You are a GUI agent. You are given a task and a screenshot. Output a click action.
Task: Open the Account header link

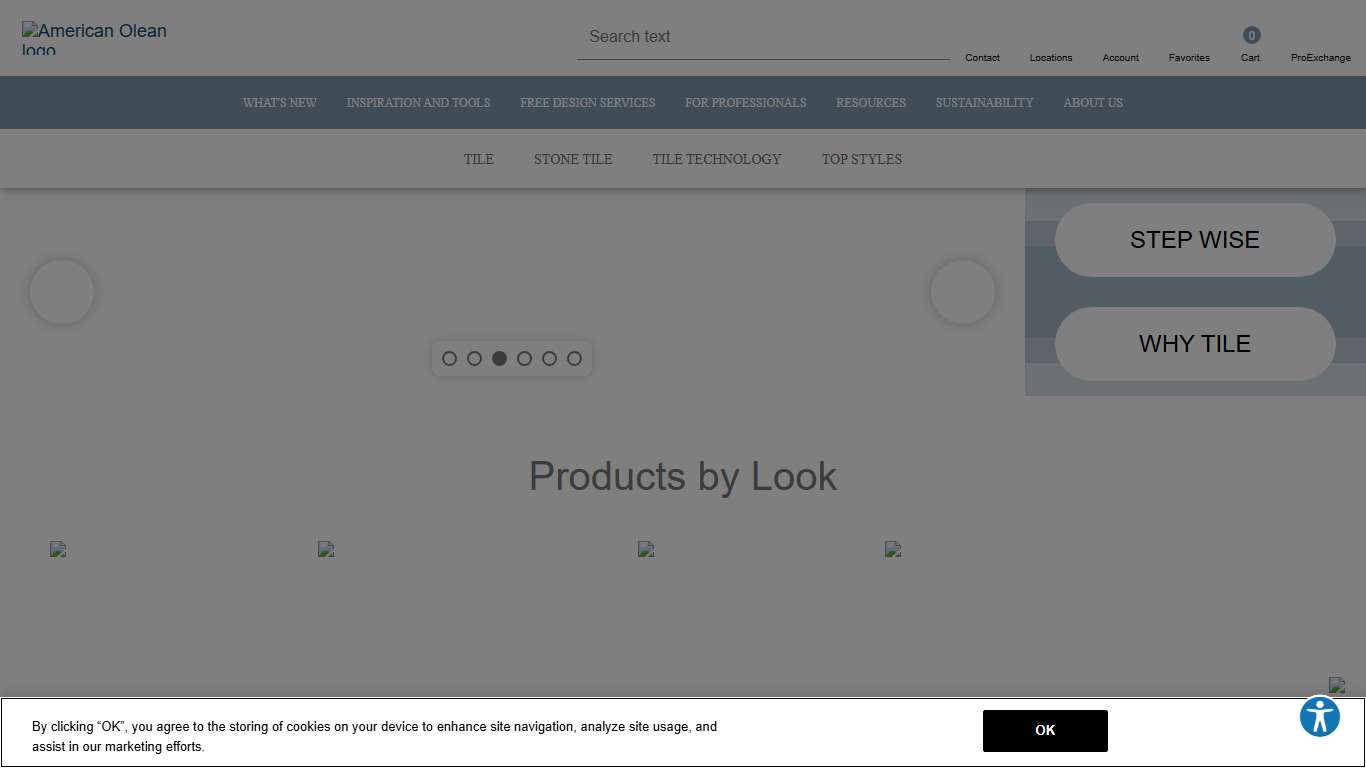click(1120, 57)
